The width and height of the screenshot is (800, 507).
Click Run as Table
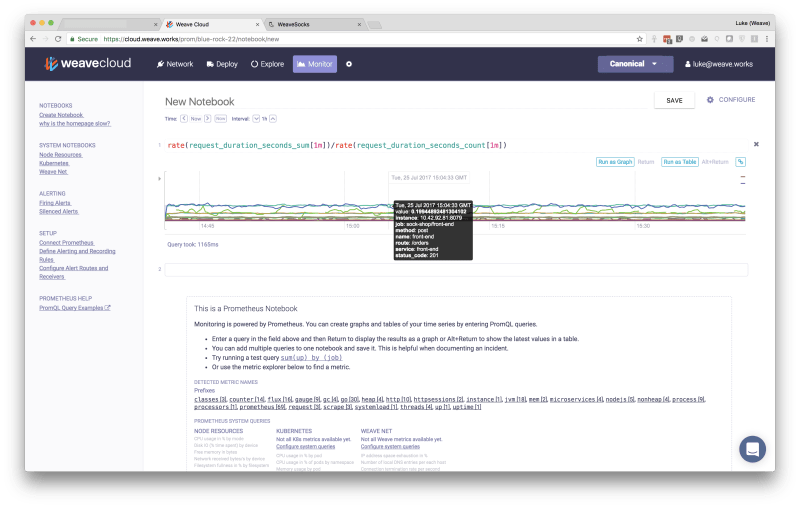click(x=680, y=162)
